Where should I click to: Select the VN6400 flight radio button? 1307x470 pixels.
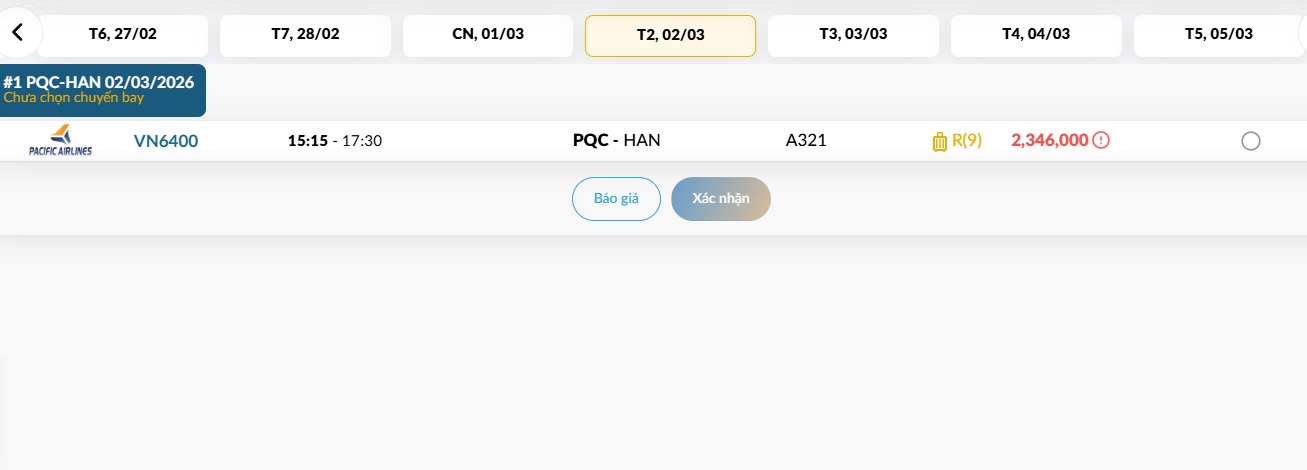tap(1250, 141)
